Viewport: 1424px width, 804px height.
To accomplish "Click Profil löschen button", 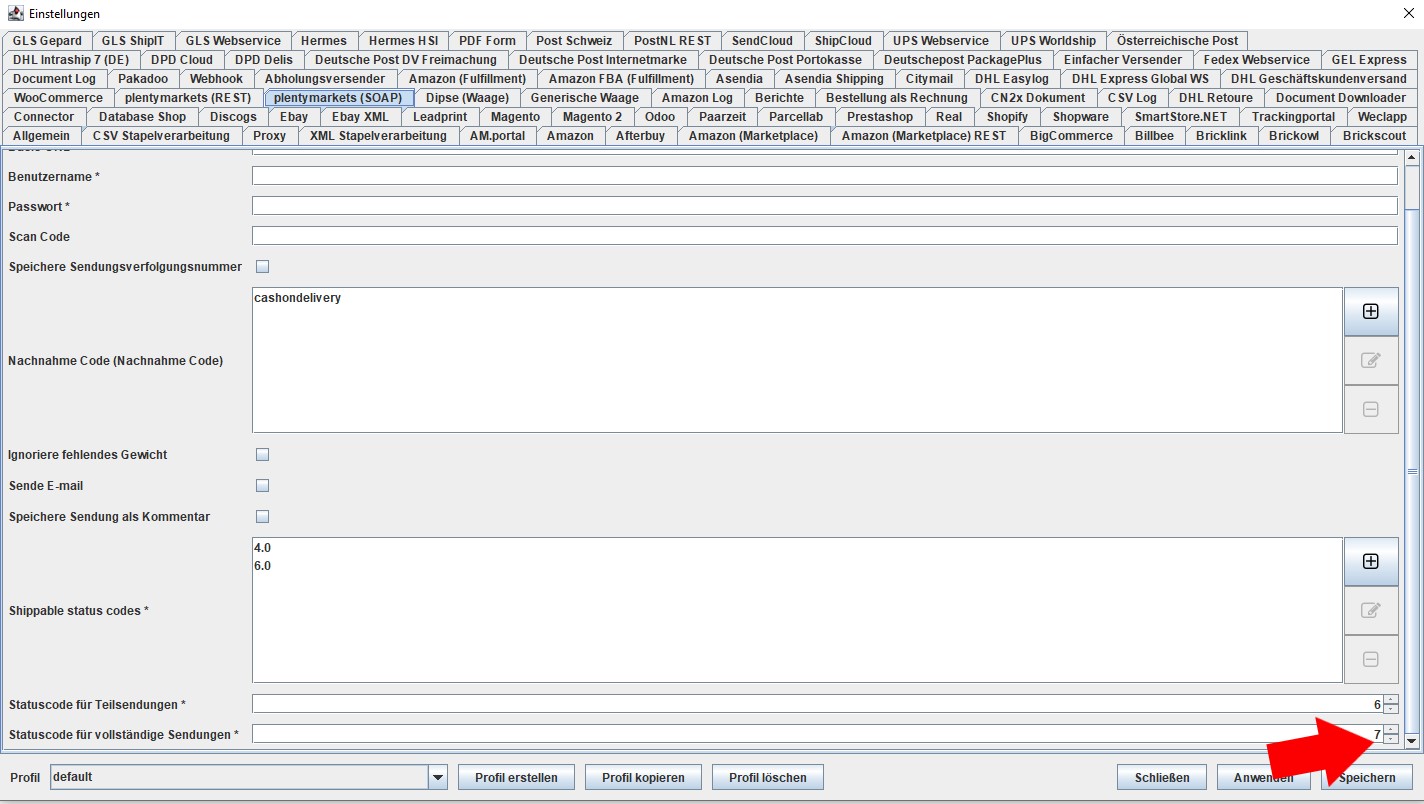I will (769, 777).
